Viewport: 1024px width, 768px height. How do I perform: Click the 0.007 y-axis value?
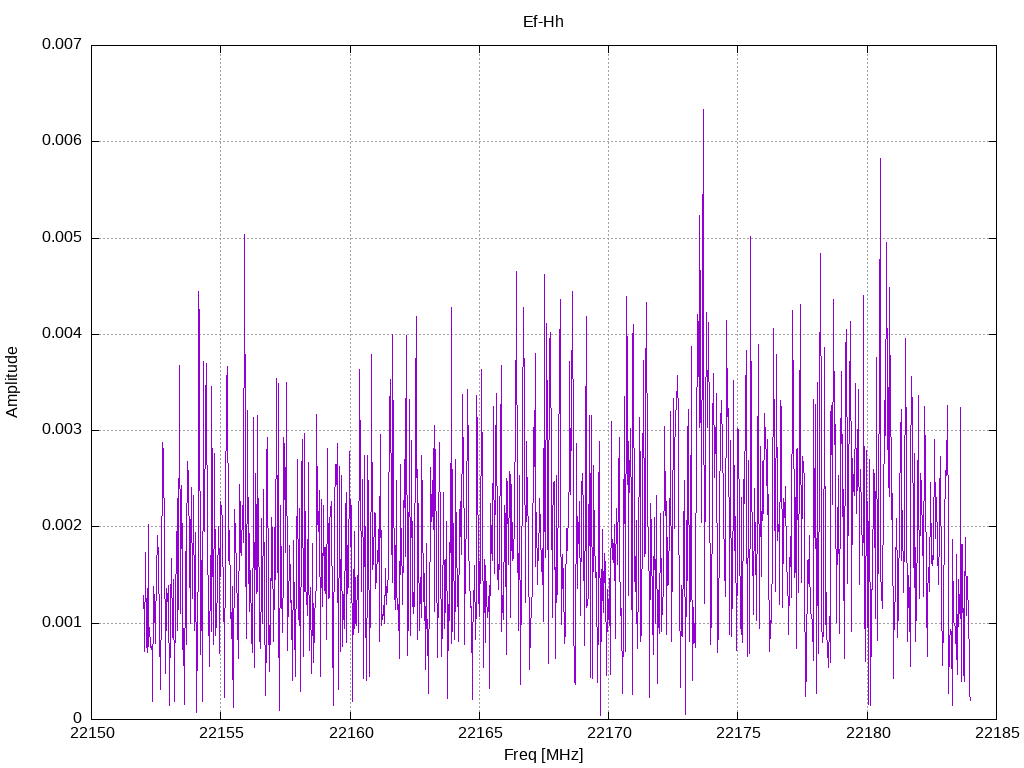tap(62, 44)
